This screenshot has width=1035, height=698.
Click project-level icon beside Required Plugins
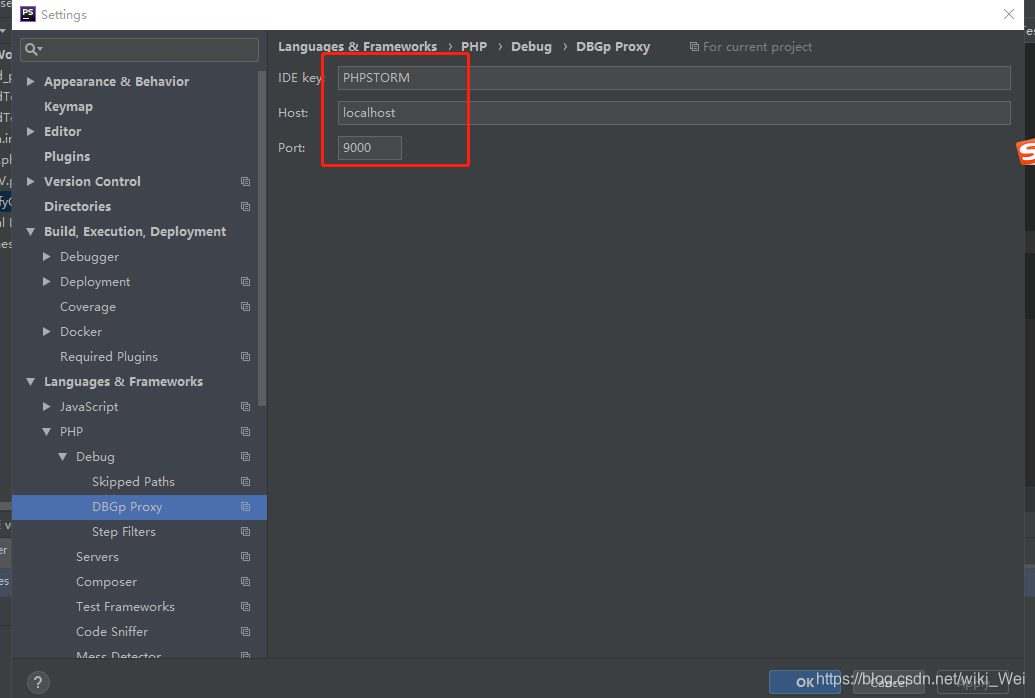pos(246,357)
